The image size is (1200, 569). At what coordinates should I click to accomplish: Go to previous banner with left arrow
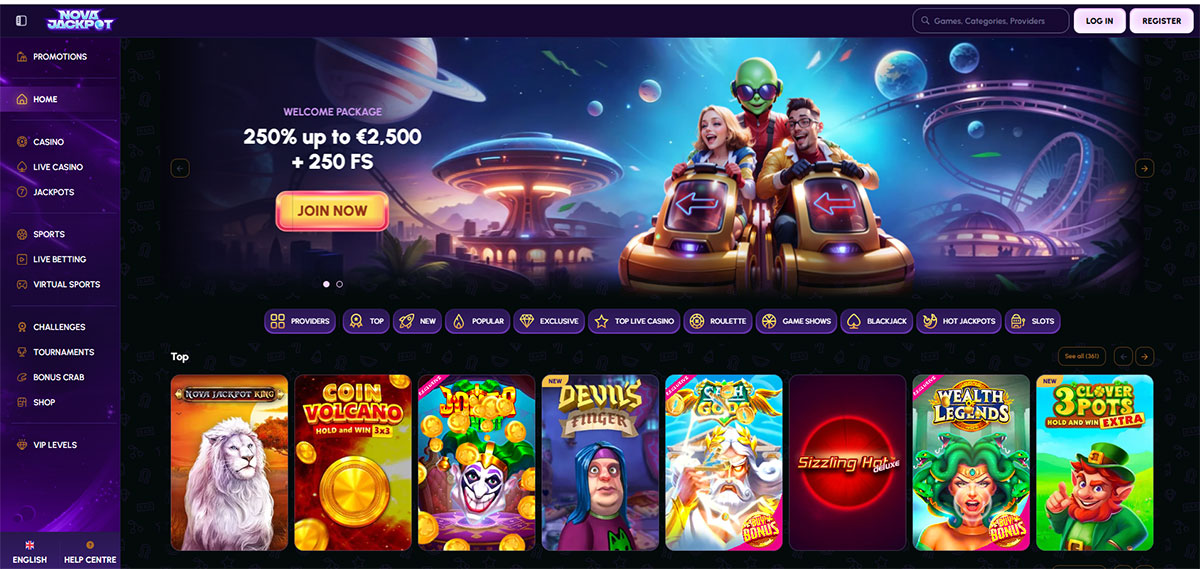pyautogui.click(x=180, y=168)
